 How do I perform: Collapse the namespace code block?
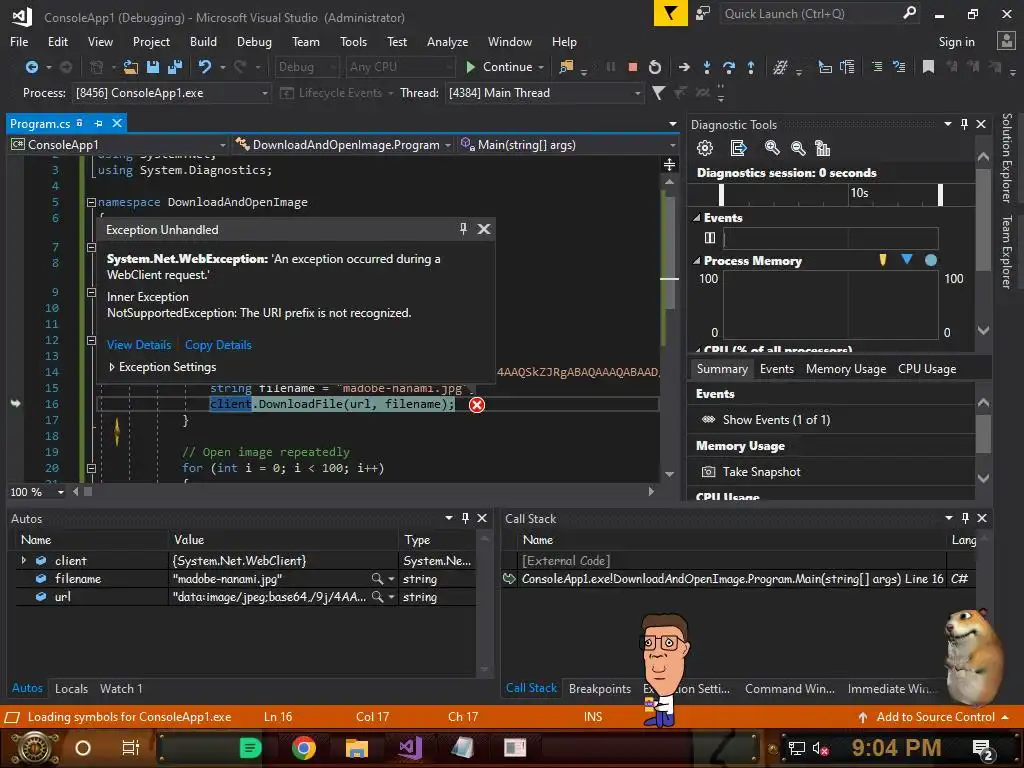91,202
